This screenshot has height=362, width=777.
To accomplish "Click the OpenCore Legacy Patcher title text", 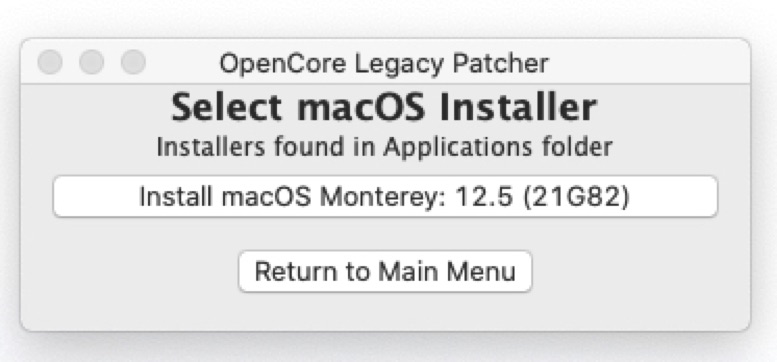I will pos(384,64).
